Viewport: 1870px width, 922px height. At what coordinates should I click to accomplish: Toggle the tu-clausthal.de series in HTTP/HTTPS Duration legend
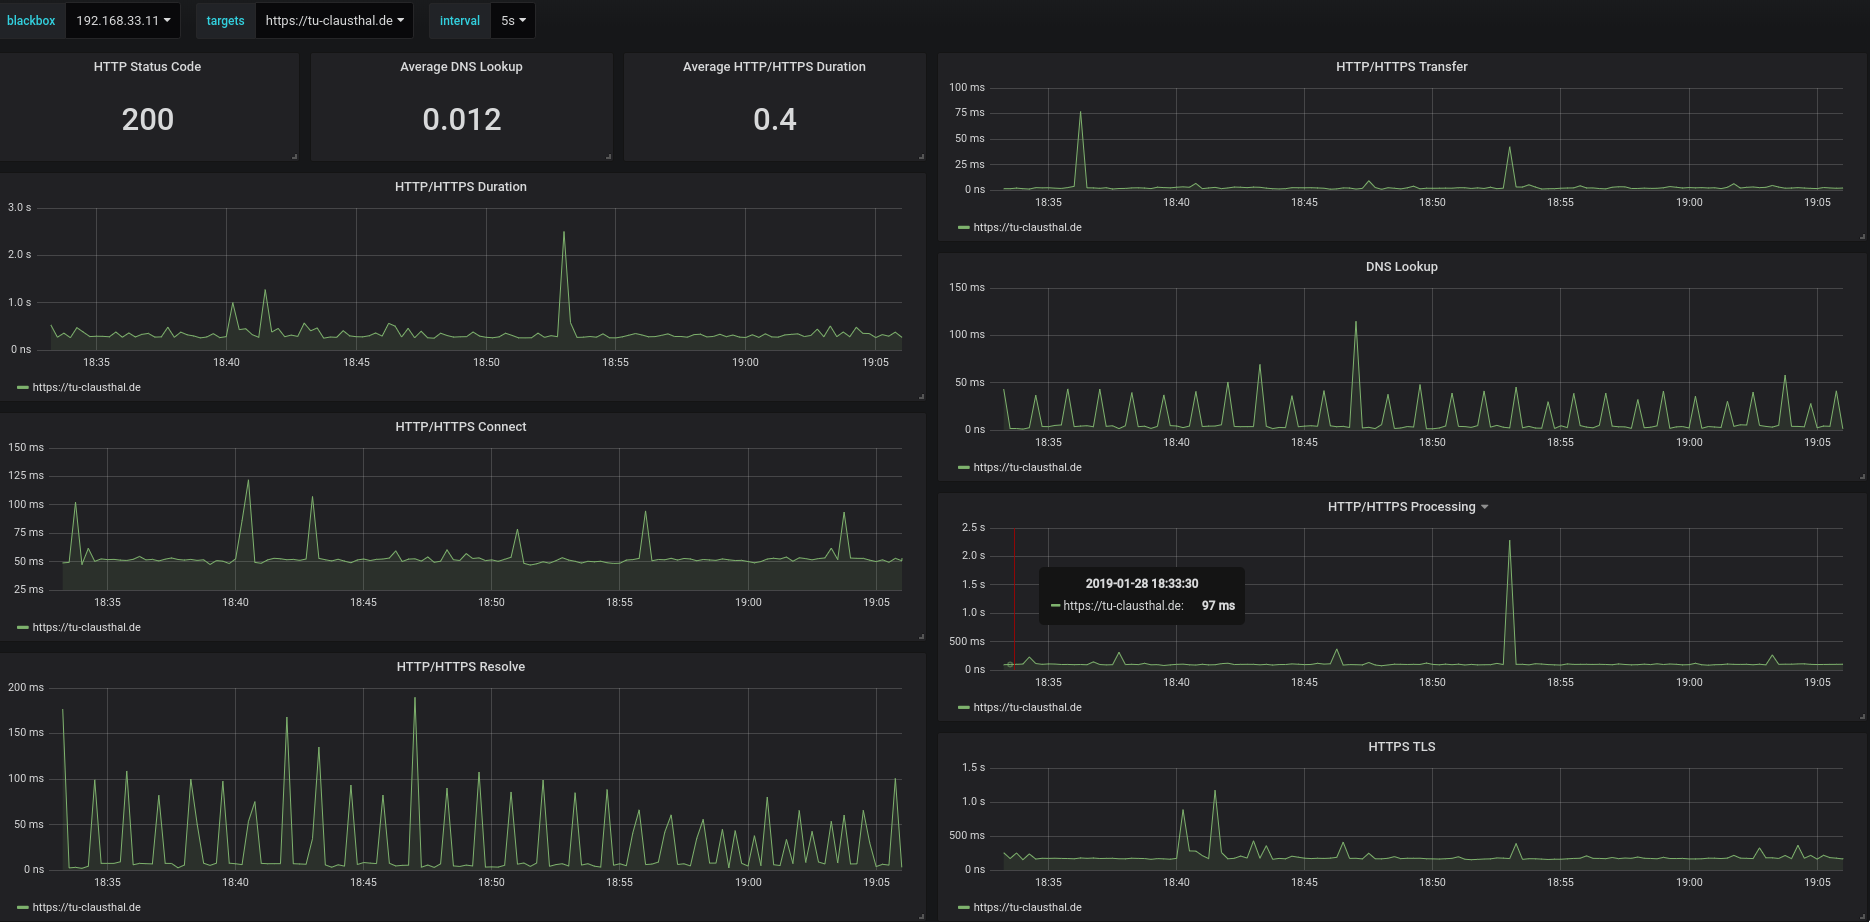tap(86, 388)
